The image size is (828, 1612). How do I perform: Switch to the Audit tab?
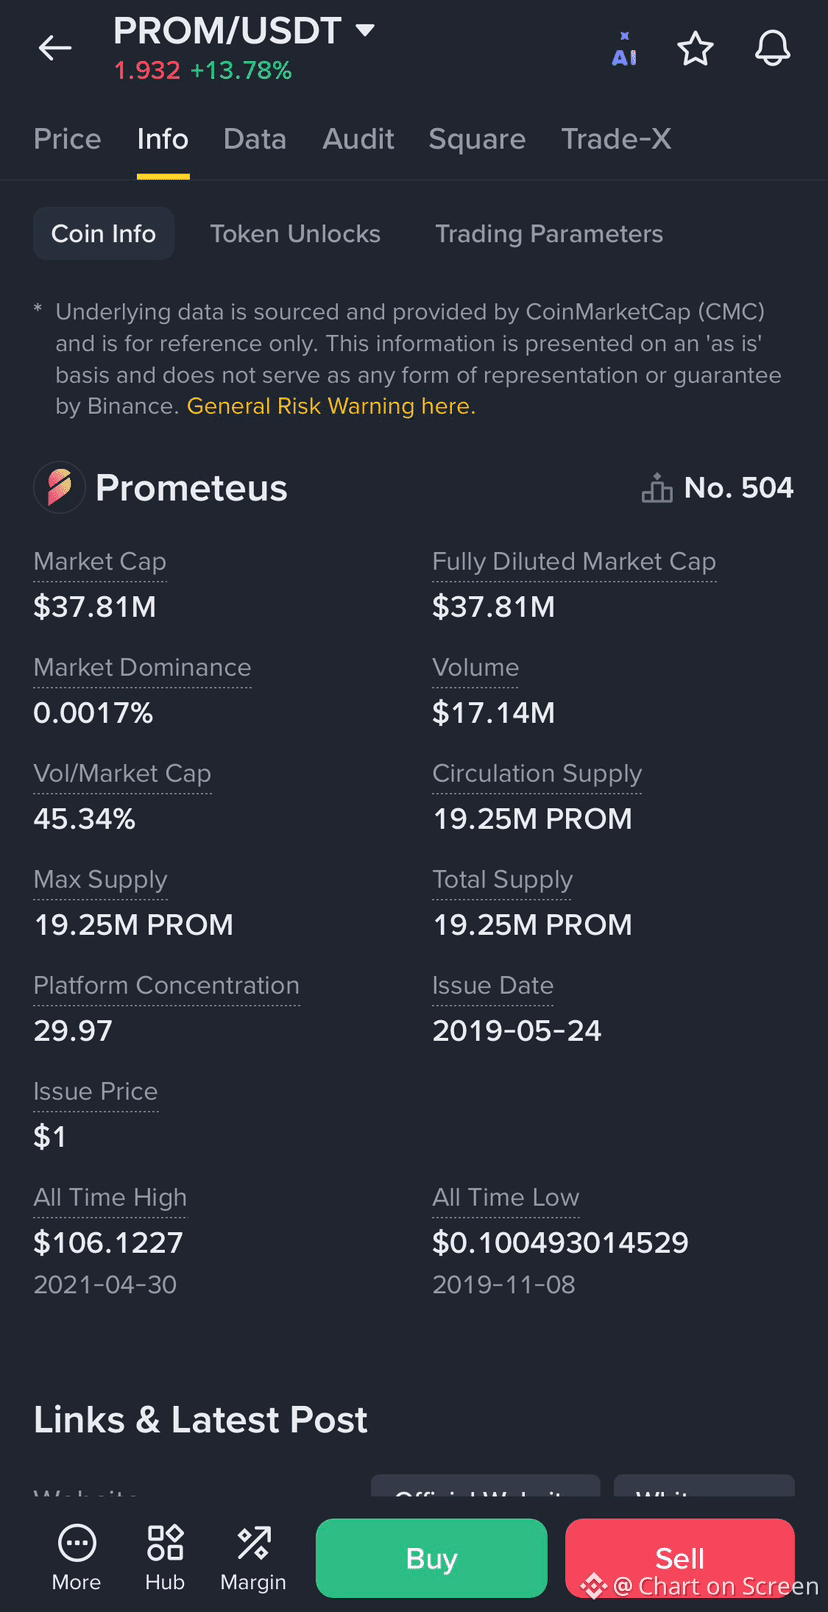(358, 139)
